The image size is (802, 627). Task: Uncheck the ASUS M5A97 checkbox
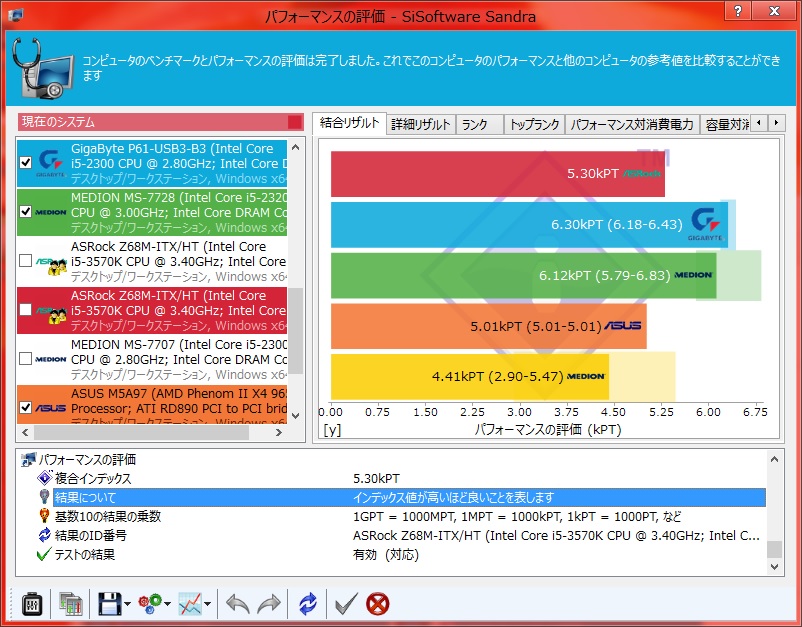click(26, 407)
